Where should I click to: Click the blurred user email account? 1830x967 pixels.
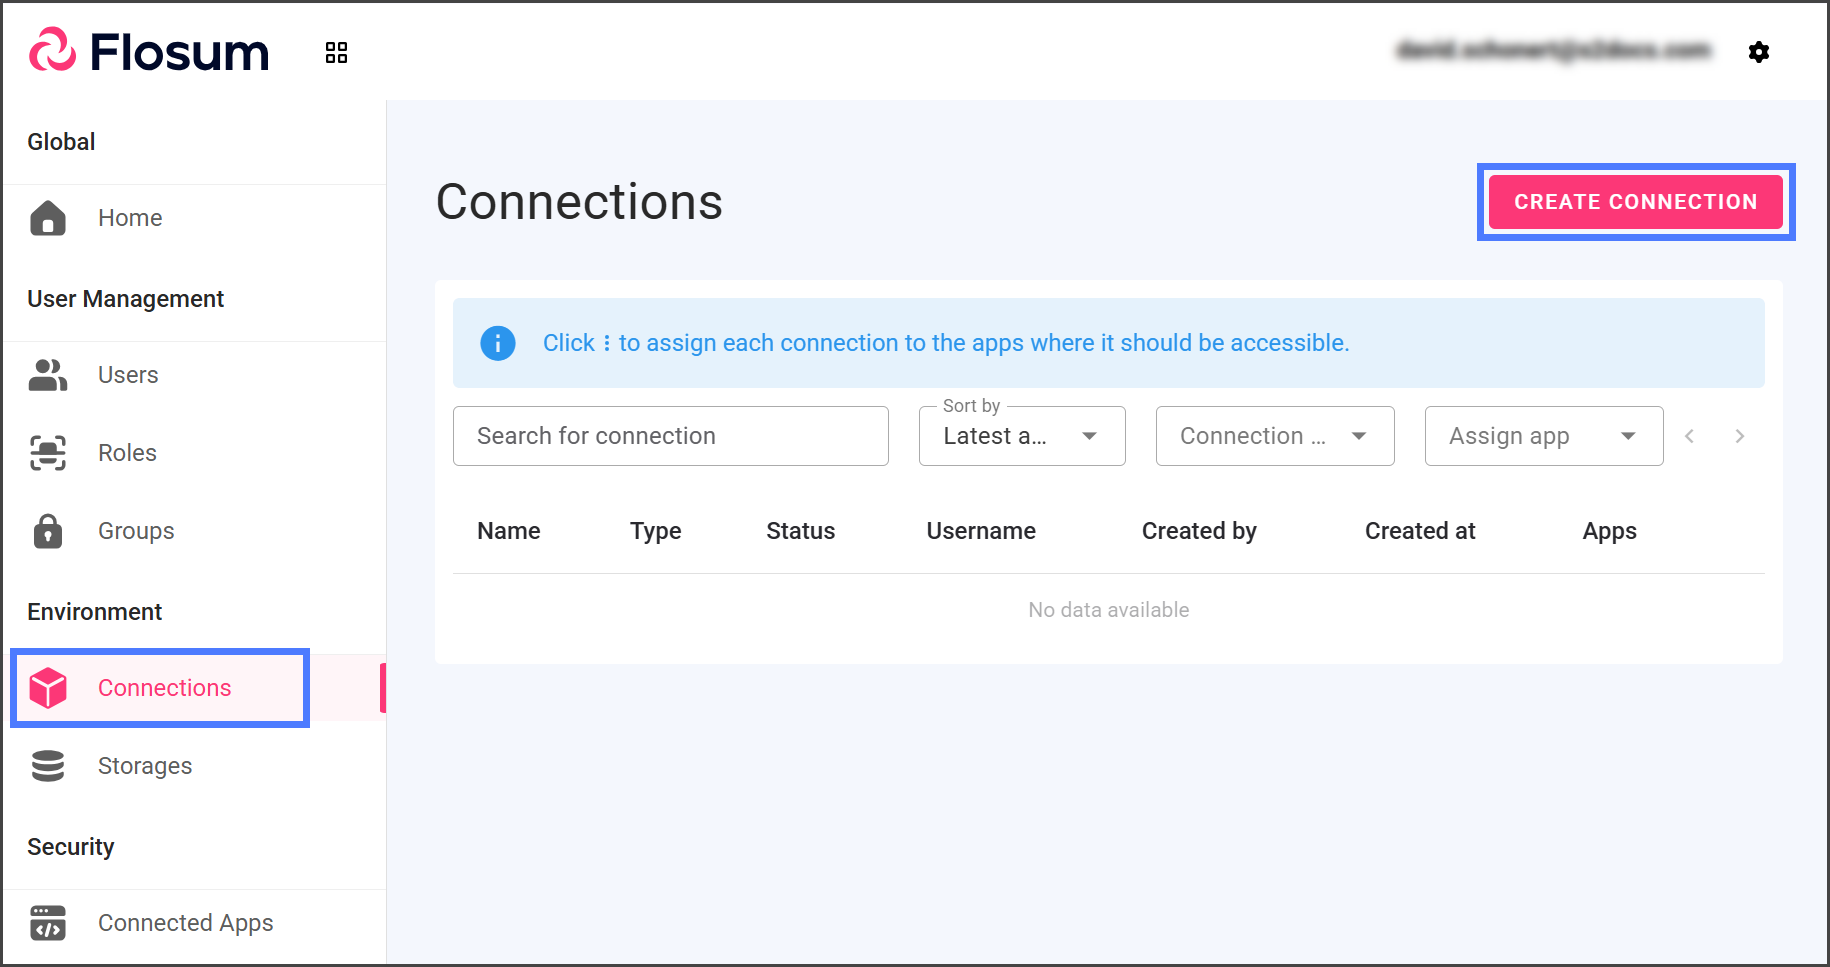pyautogui.click(x=1553, y=50)
